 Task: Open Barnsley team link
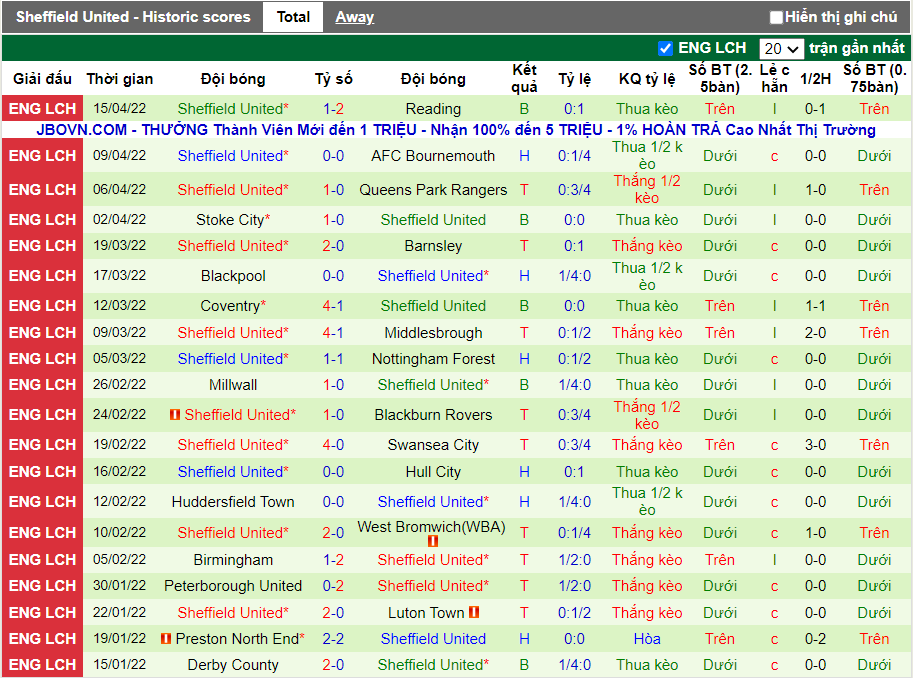click(433, 246)
